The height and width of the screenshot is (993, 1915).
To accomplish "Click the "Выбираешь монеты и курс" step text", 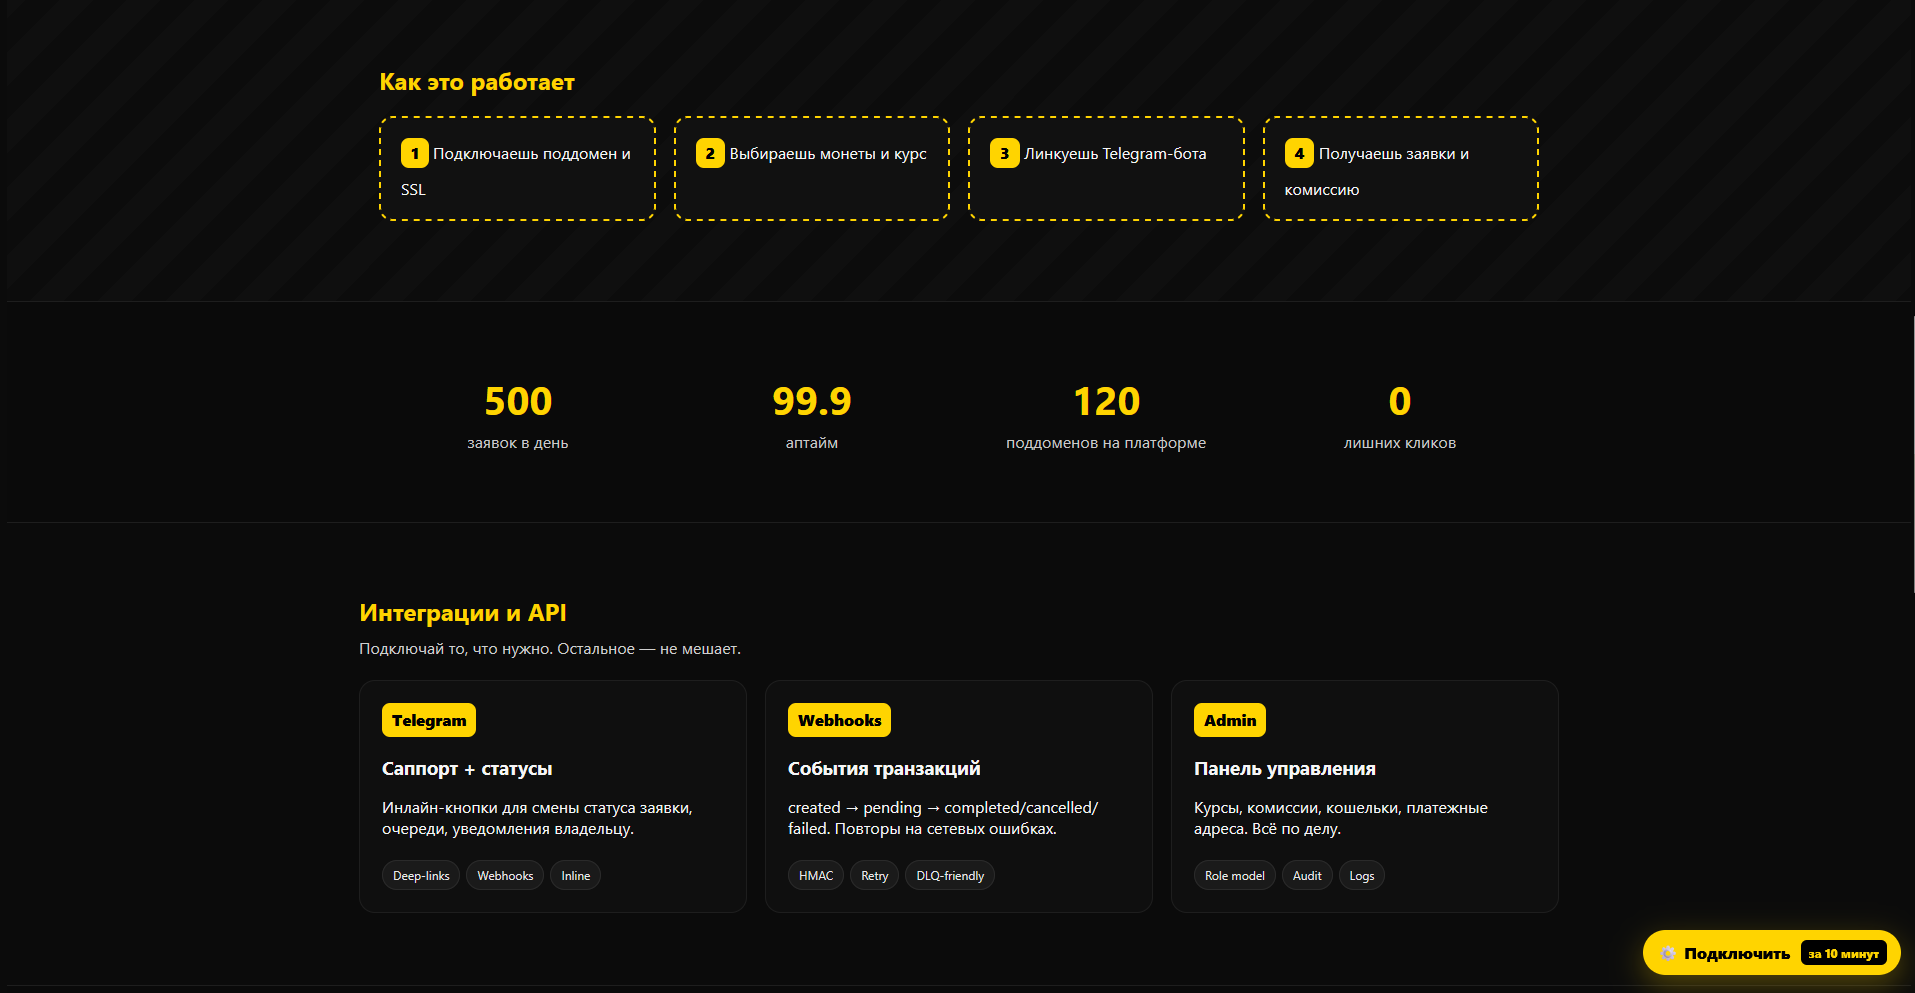I will click(828, 154).
